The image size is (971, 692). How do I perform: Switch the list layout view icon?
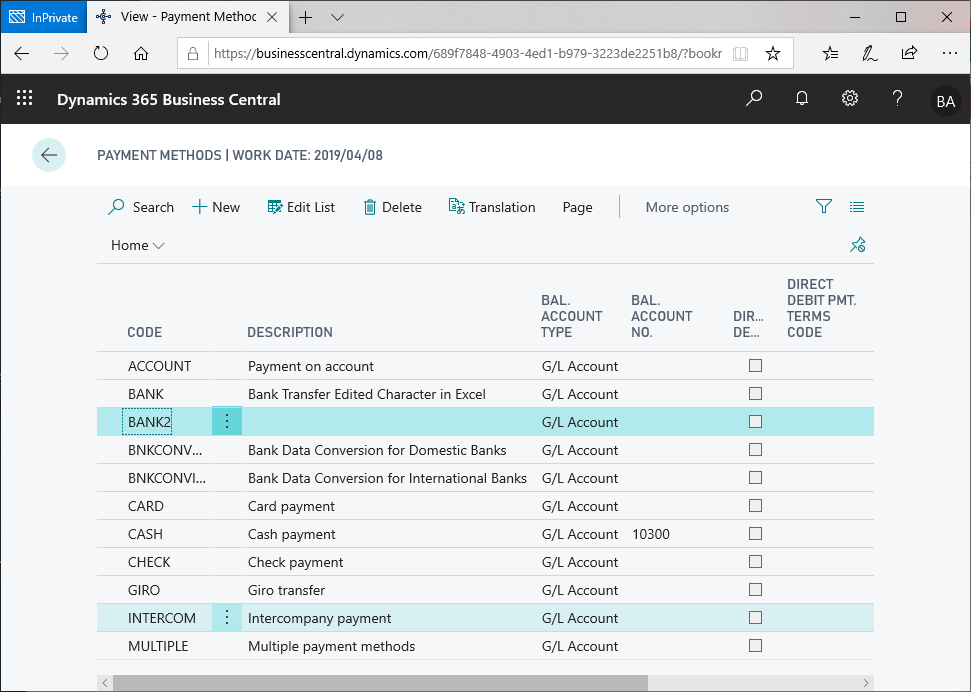click(x=857, y=206)
